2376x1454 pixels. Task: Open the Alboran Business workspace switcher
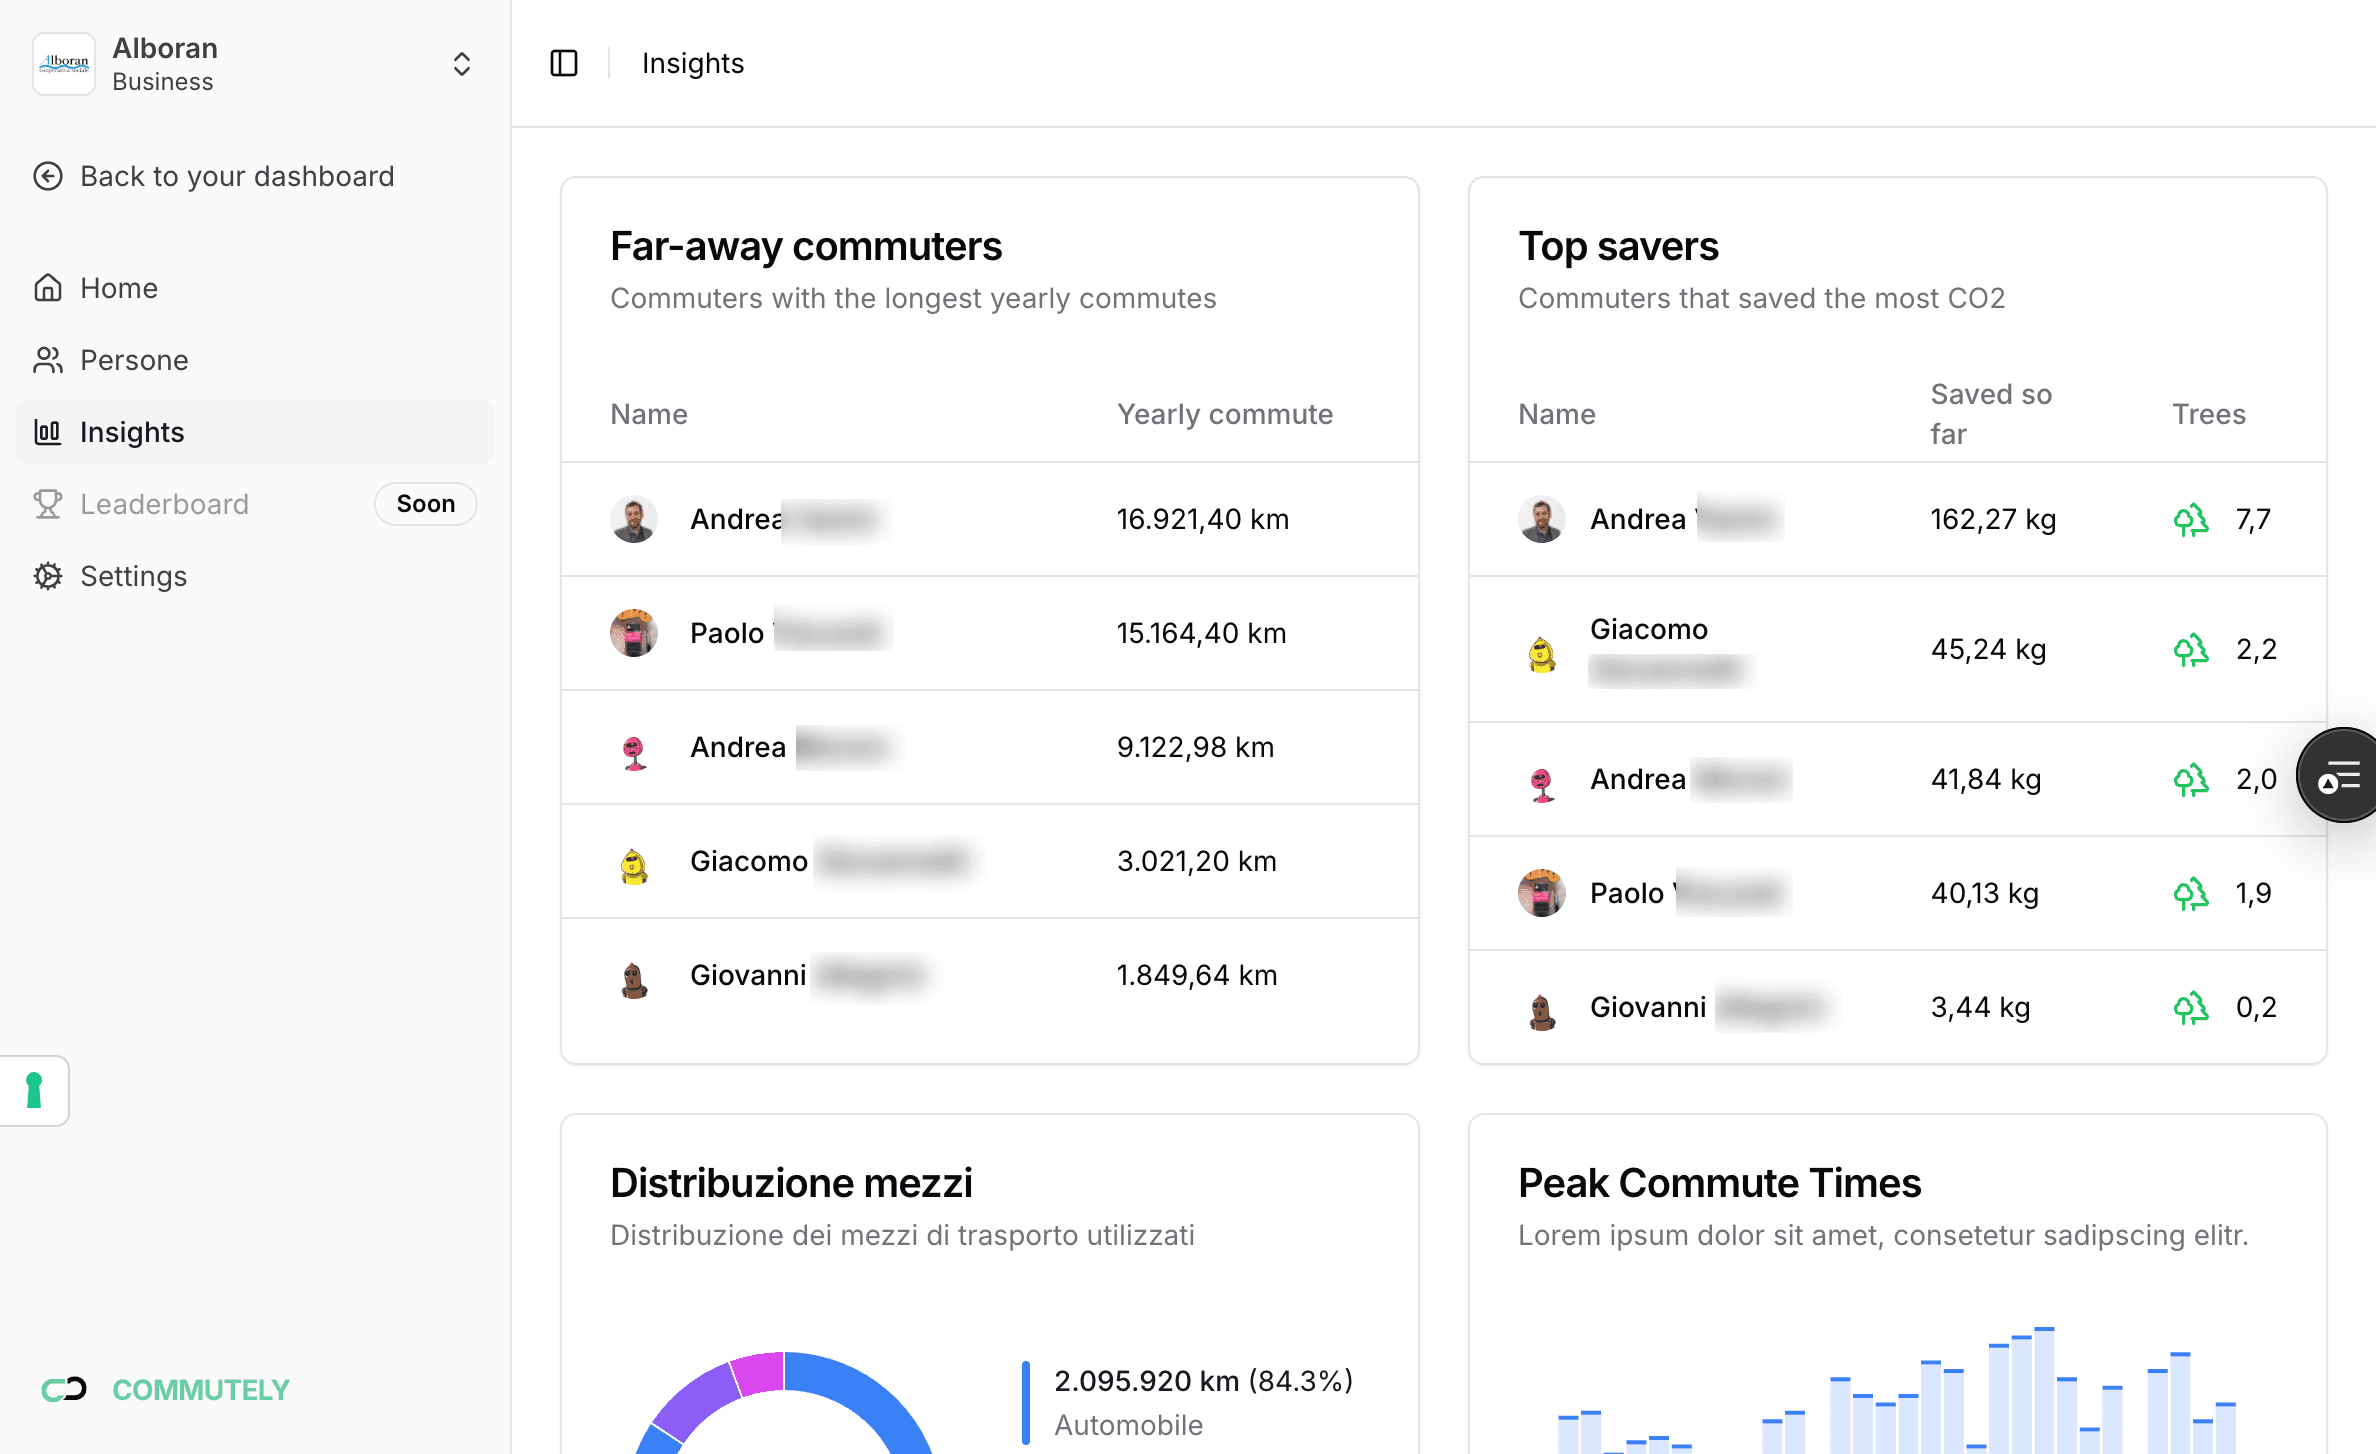pos(461,64)
